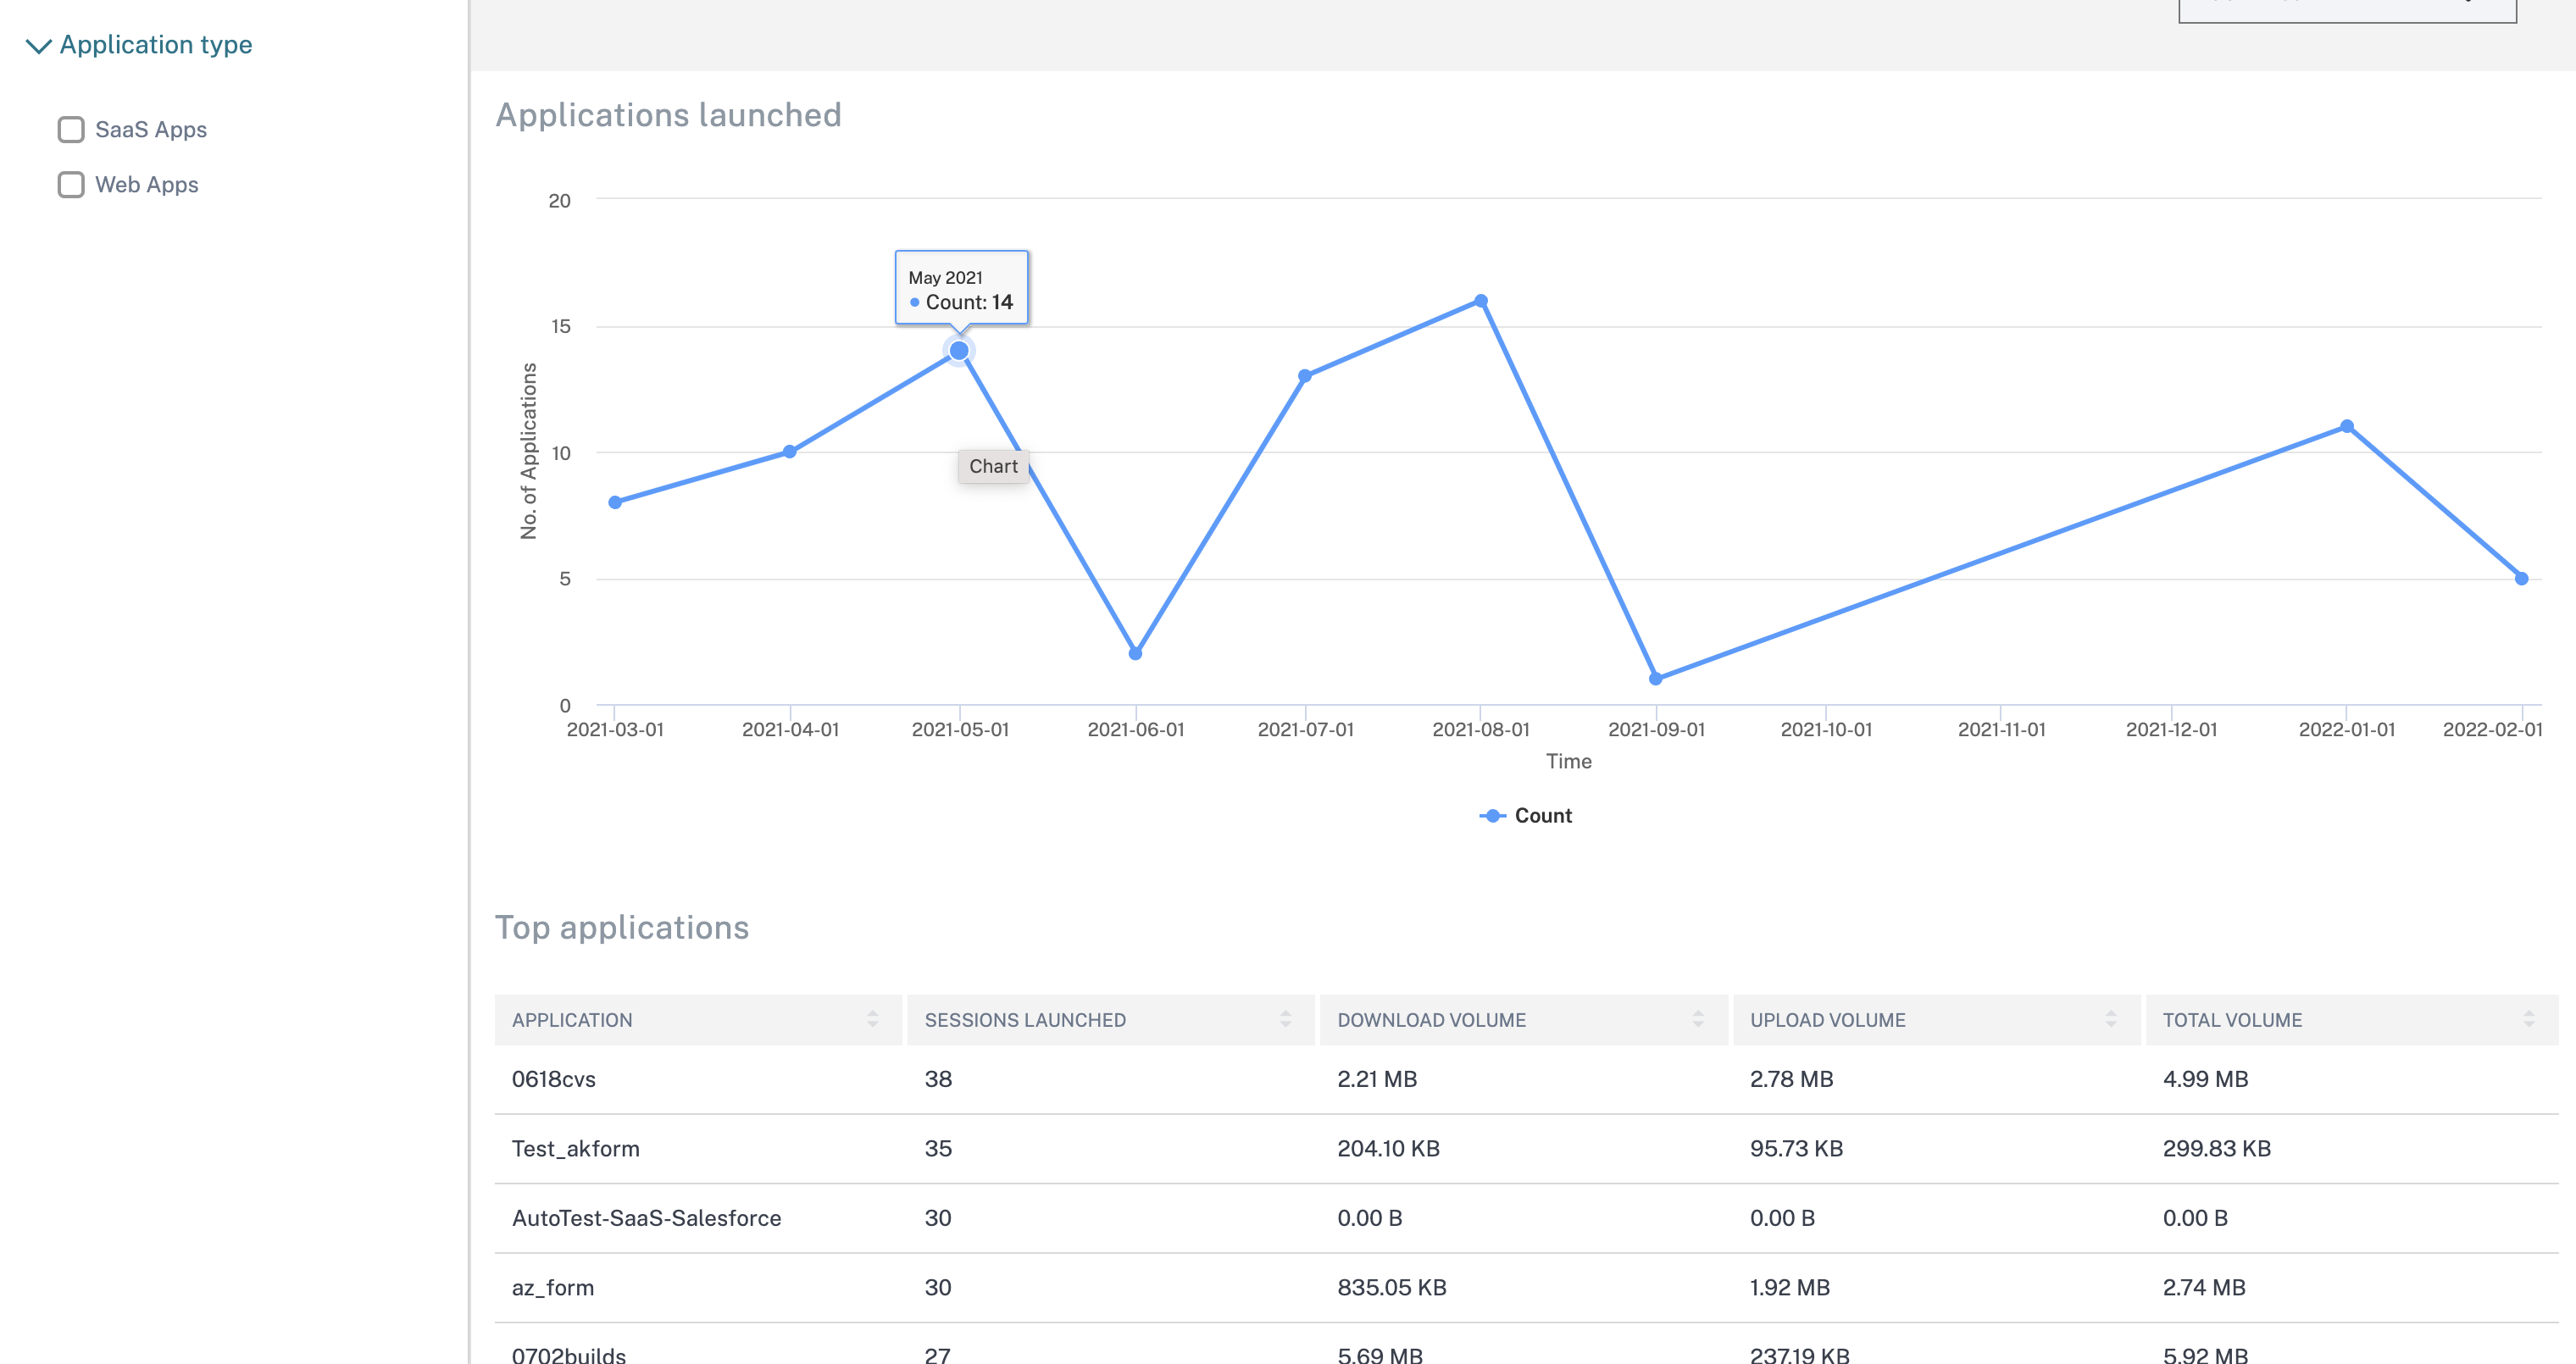Enable the SaaS Apps checkbox

pyautogui.click(x=71, y=130)
